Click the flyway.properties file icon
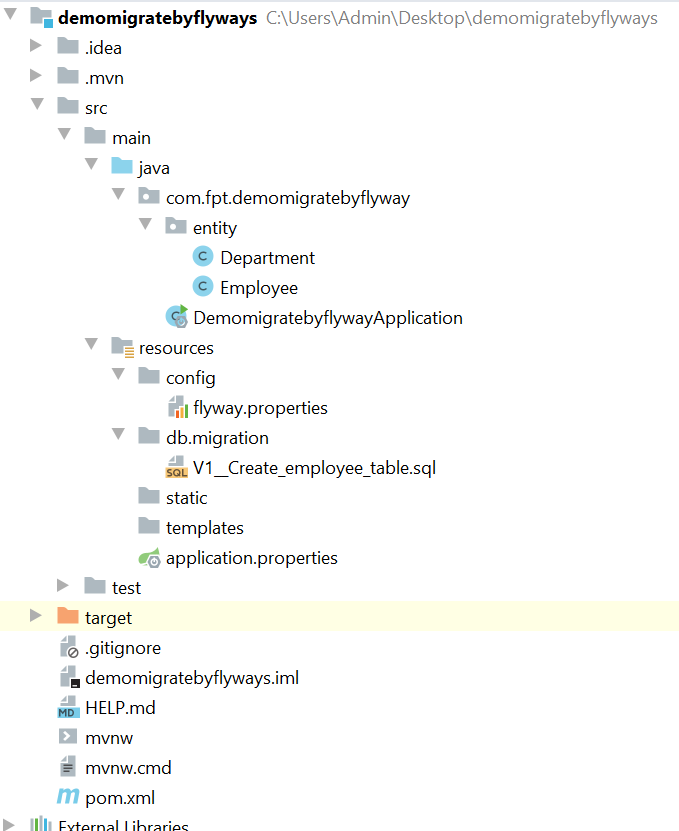This screenshot has width=679, height=831. 178,407
